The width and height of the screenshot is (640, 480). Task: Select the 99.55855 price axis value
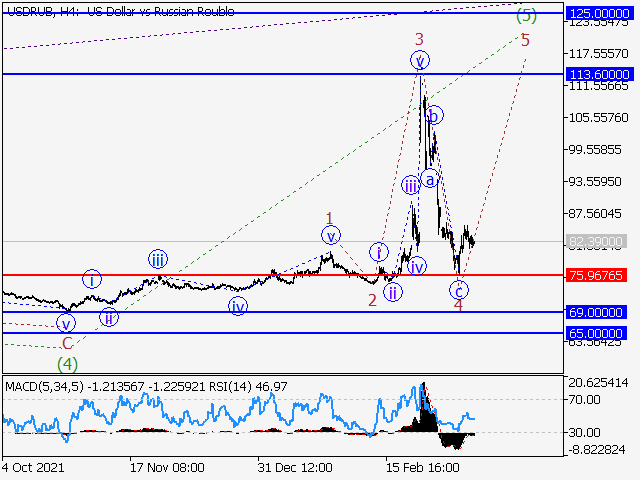tap(595, 149)
